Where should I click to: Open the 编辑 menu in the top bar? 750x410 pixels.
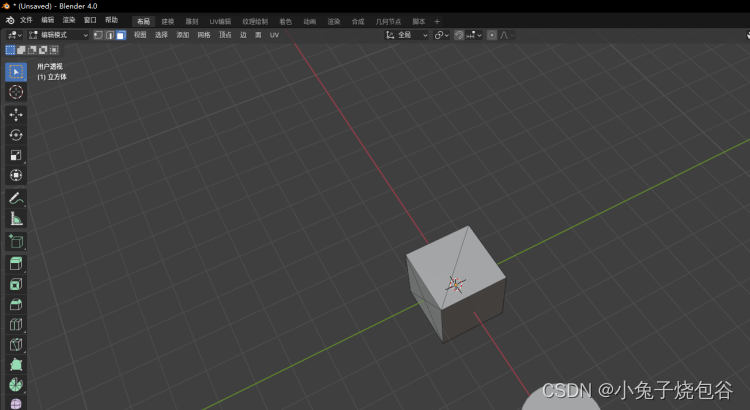(48, 20)
